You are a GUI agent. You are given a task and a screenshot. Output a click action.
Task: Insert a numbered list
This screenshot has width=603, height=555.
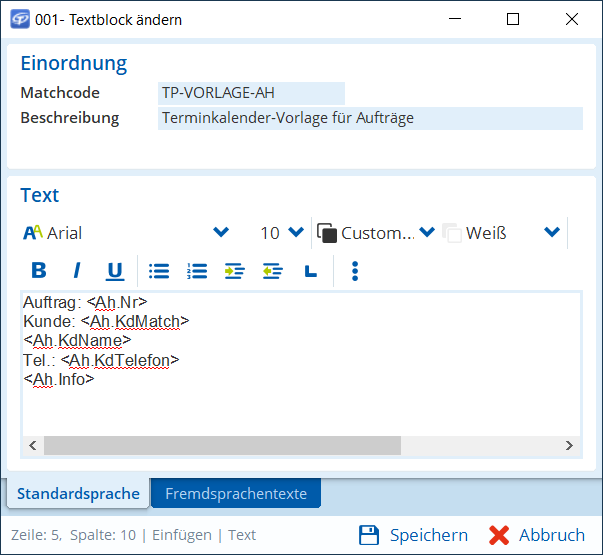[x=197, y=271]
